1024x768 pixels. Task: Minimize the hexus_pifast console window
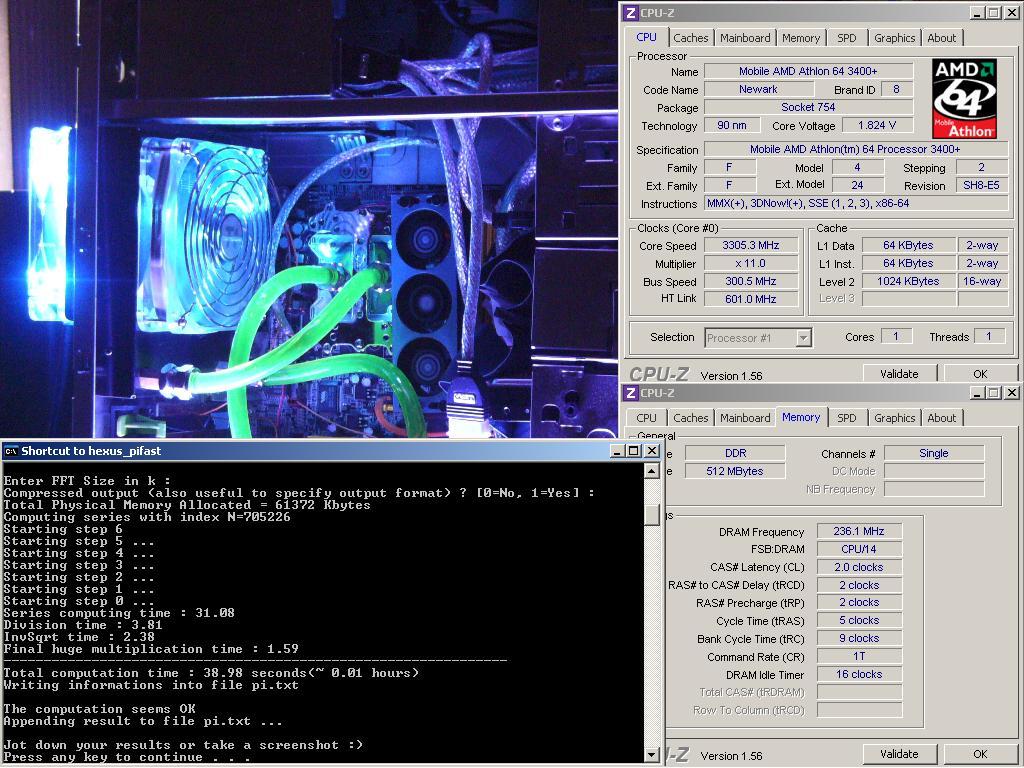click(x=617, y=451)
